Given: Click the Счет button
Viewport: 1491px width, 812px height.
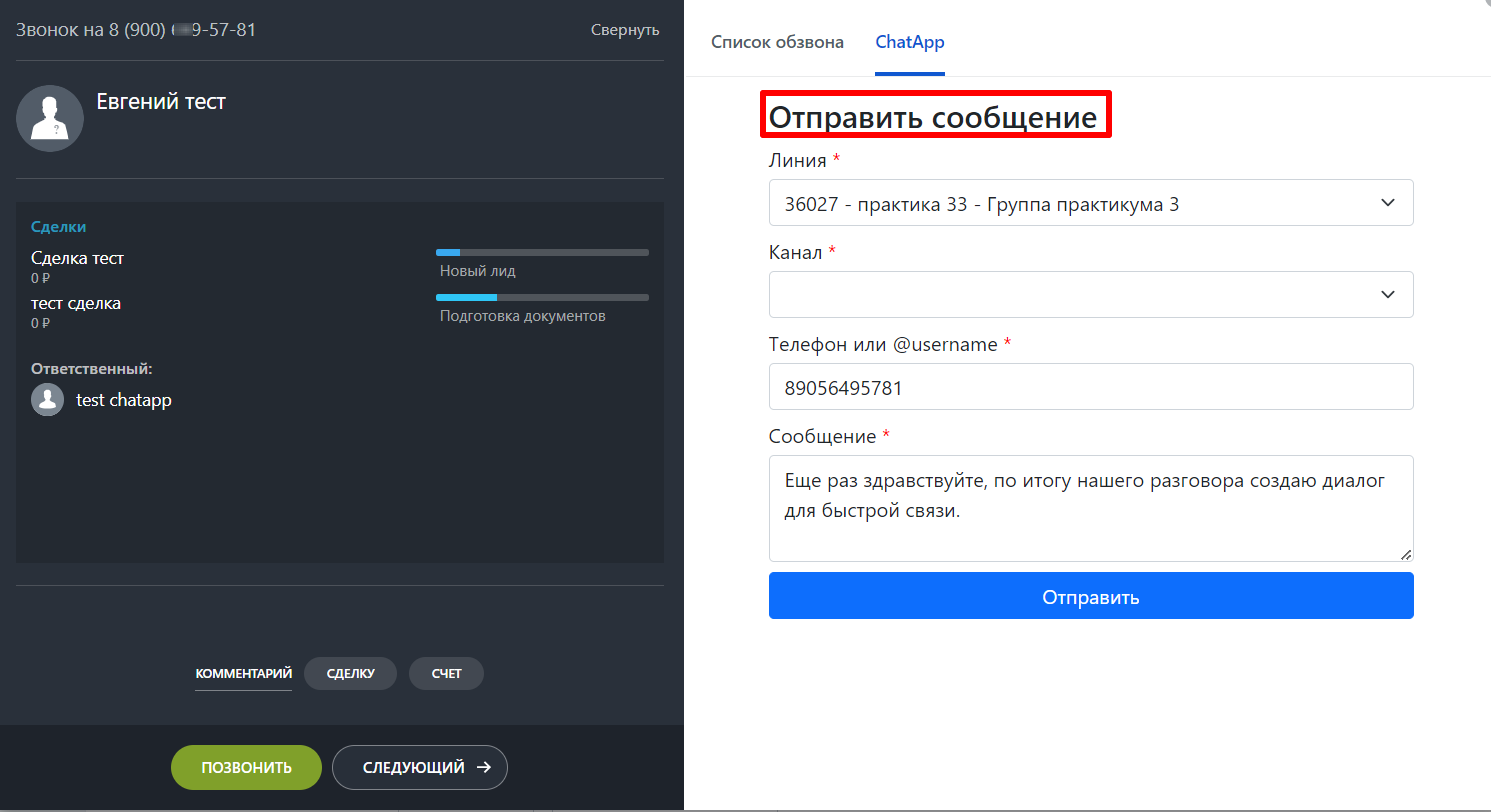Looking at the screenshot, I should point(446,674).
